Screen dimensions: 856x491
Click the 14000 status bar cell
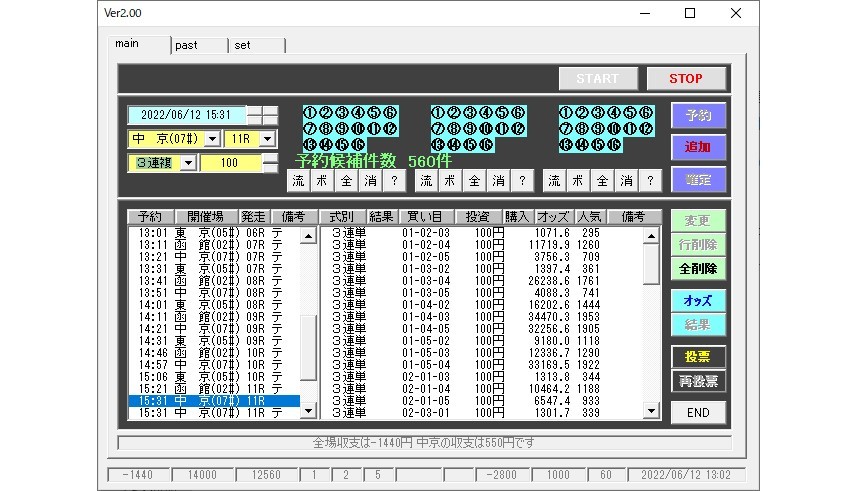coord(203,475)
